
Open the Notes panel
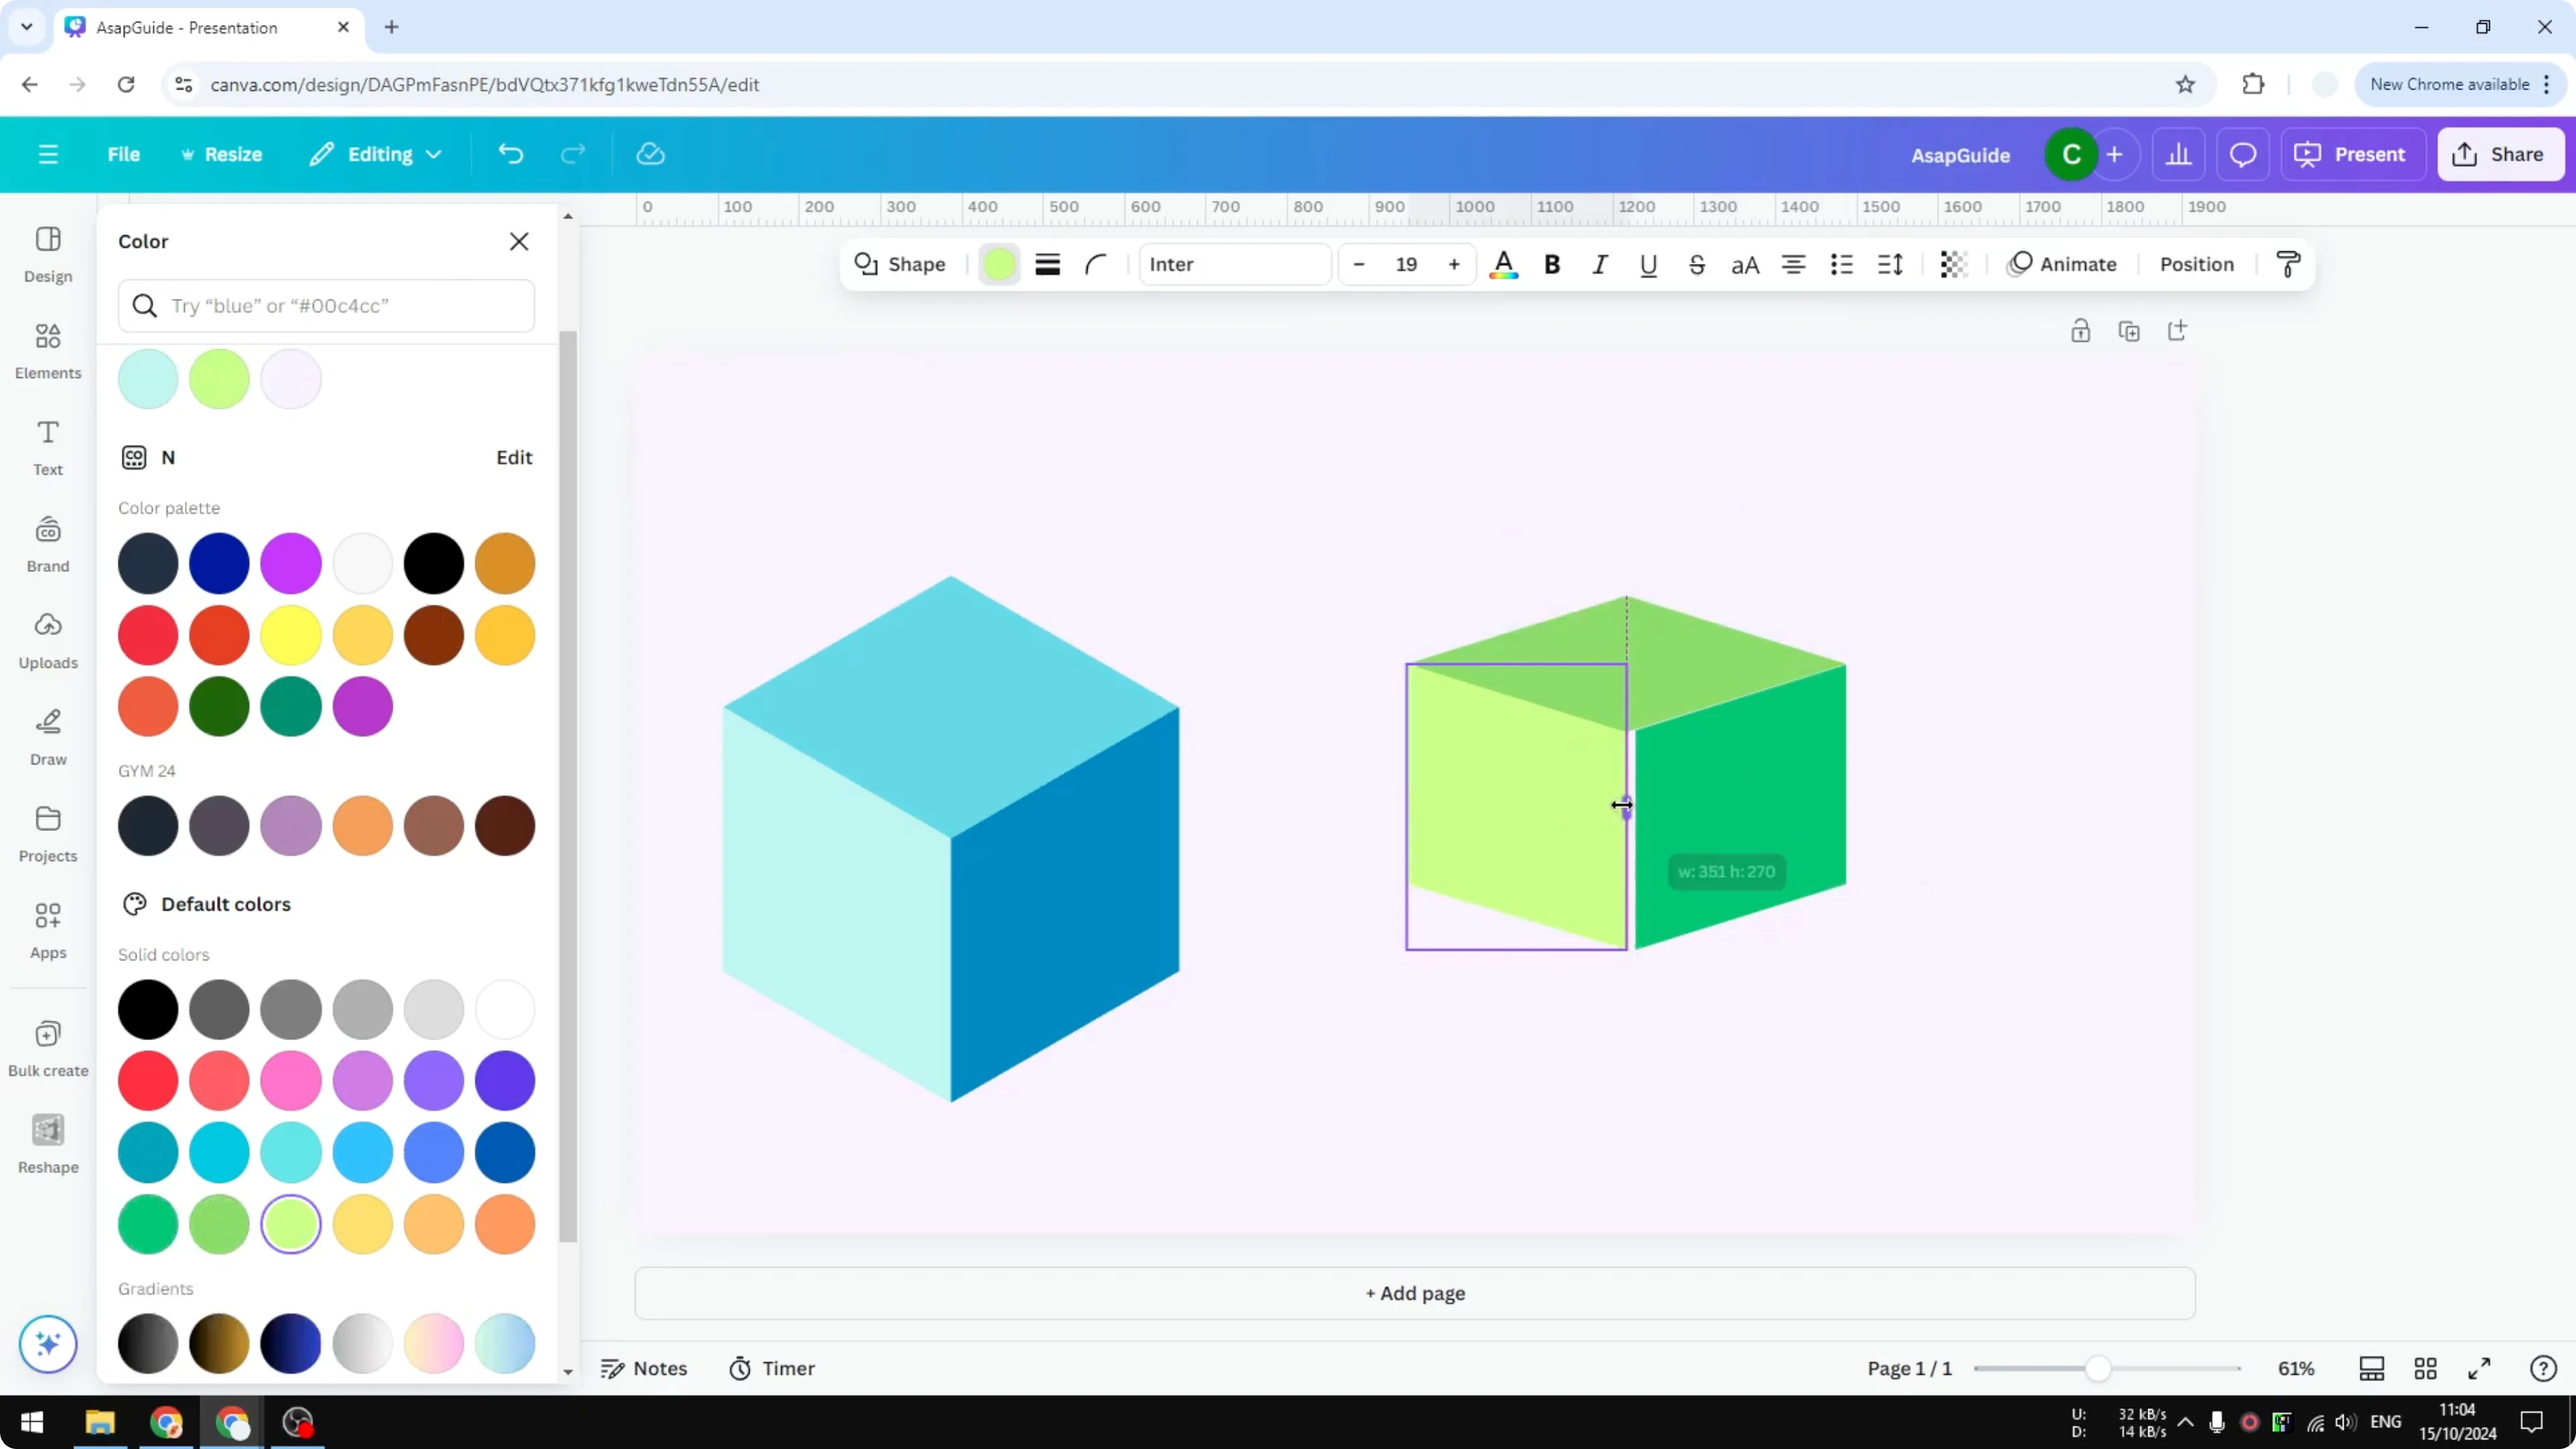tap(643, 1368)
